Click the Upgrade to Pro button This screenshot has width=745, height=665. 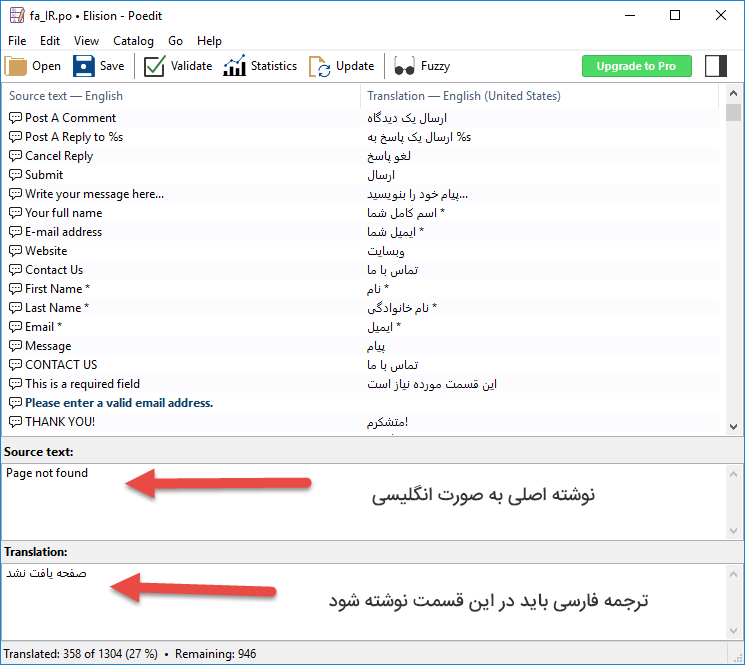click(636, 66)
